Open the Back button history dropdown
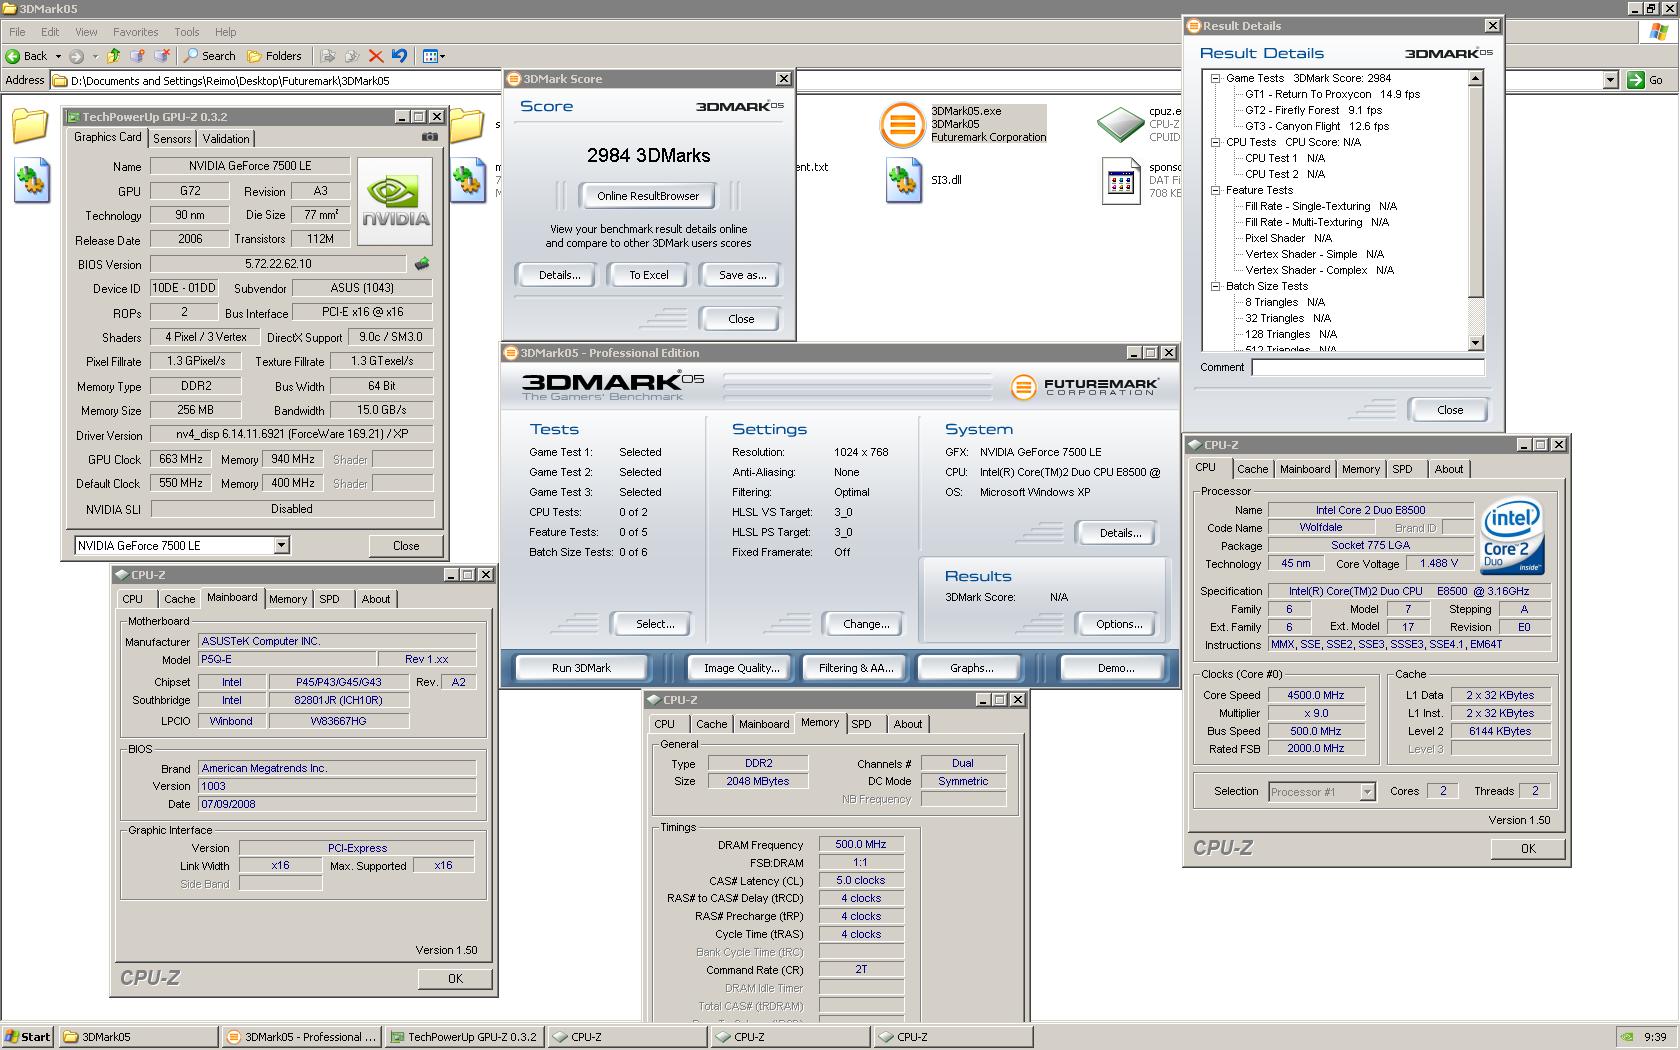The width and height of the screenshot is (1680, 1050). tap(58, 56)
